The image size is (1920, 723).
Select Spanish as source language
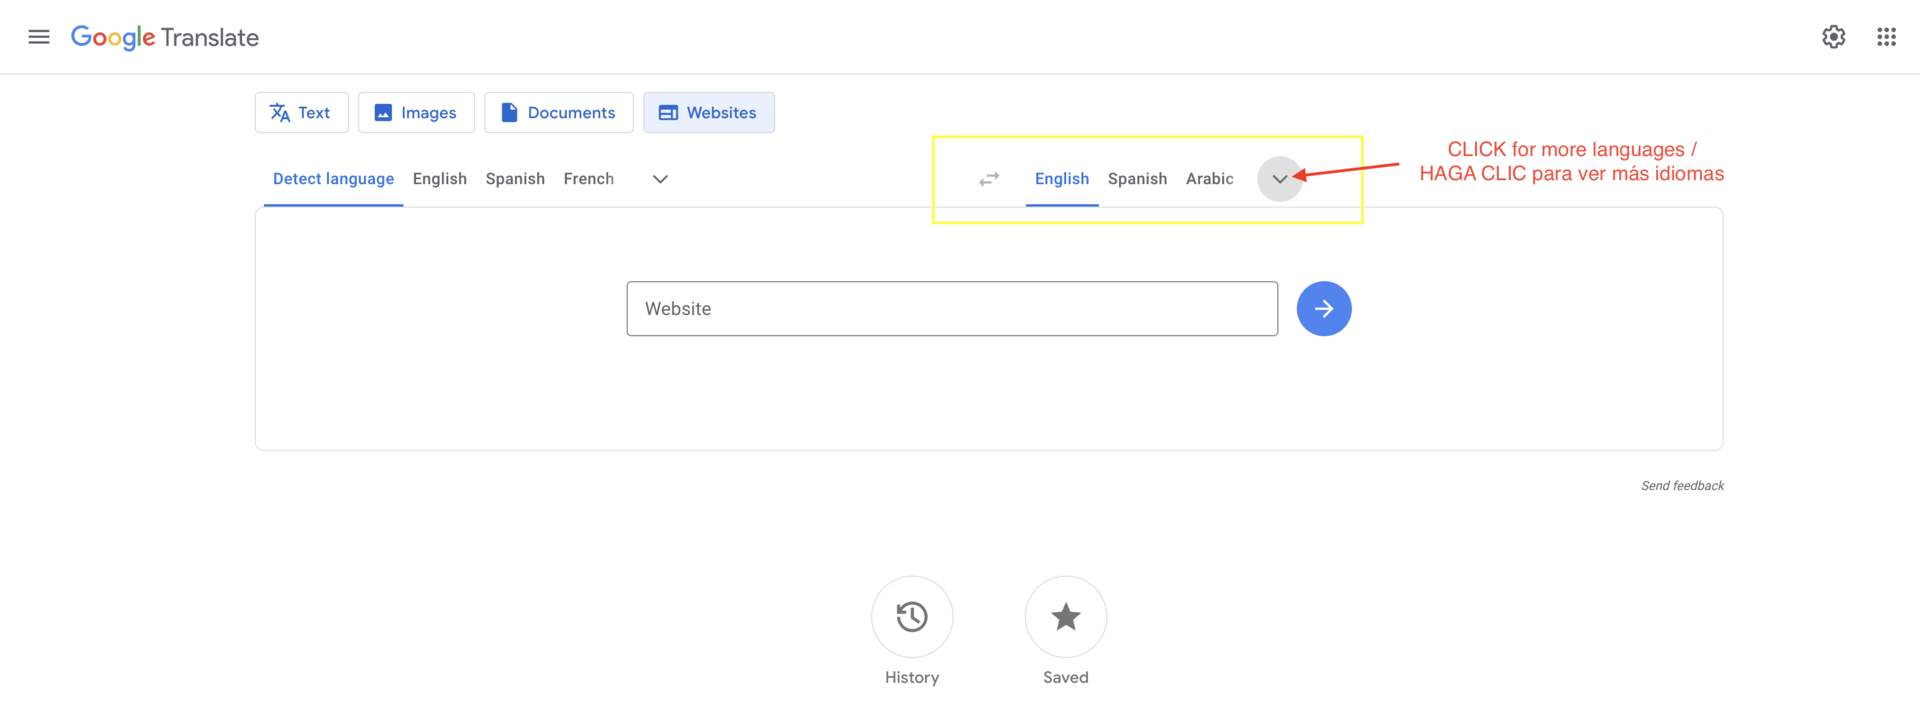pos(515,179)
